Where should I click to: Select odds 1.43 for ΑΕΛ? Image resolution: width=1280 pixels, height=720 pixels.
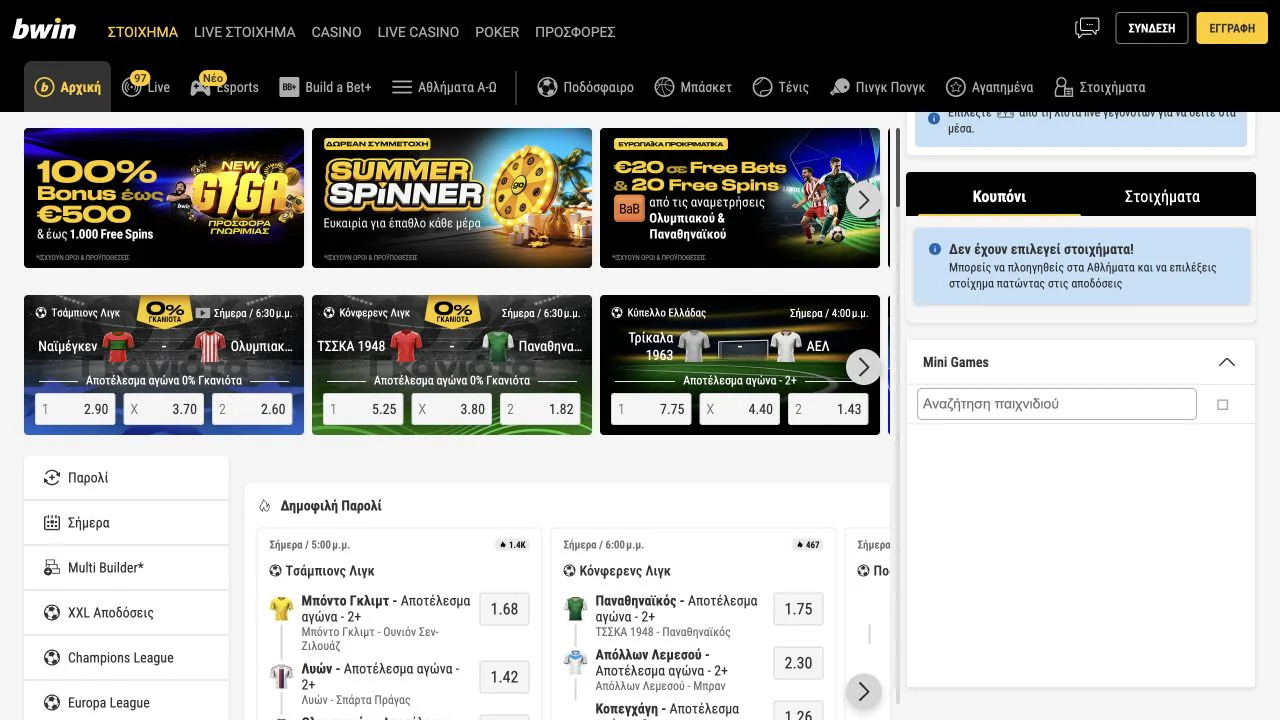828,409
